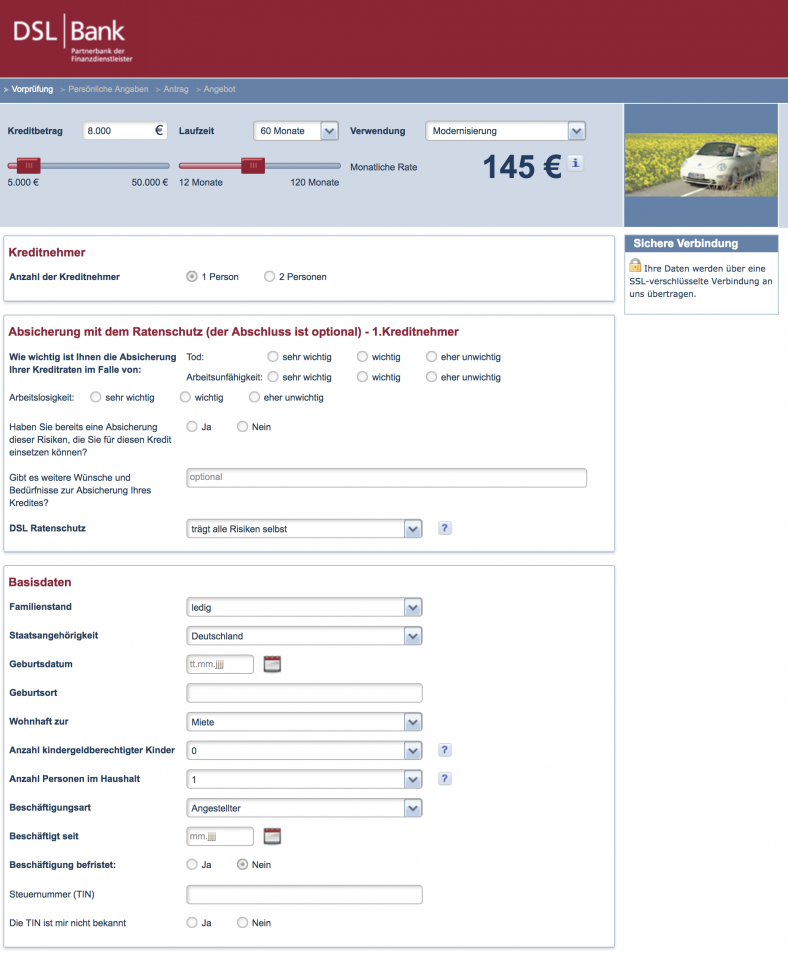
Task: Mark Arbeitslosigkeit as wichtig
Action: [x=185, y=397]
